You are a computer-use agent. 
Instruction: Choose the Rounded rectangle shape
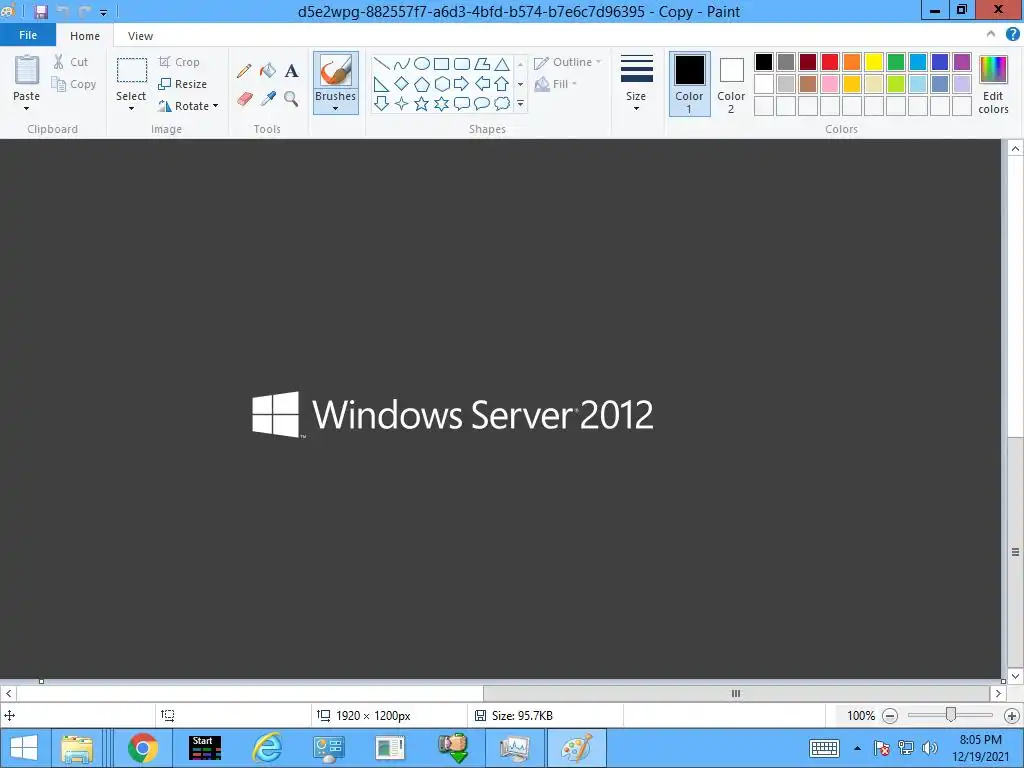coord(462,64)
